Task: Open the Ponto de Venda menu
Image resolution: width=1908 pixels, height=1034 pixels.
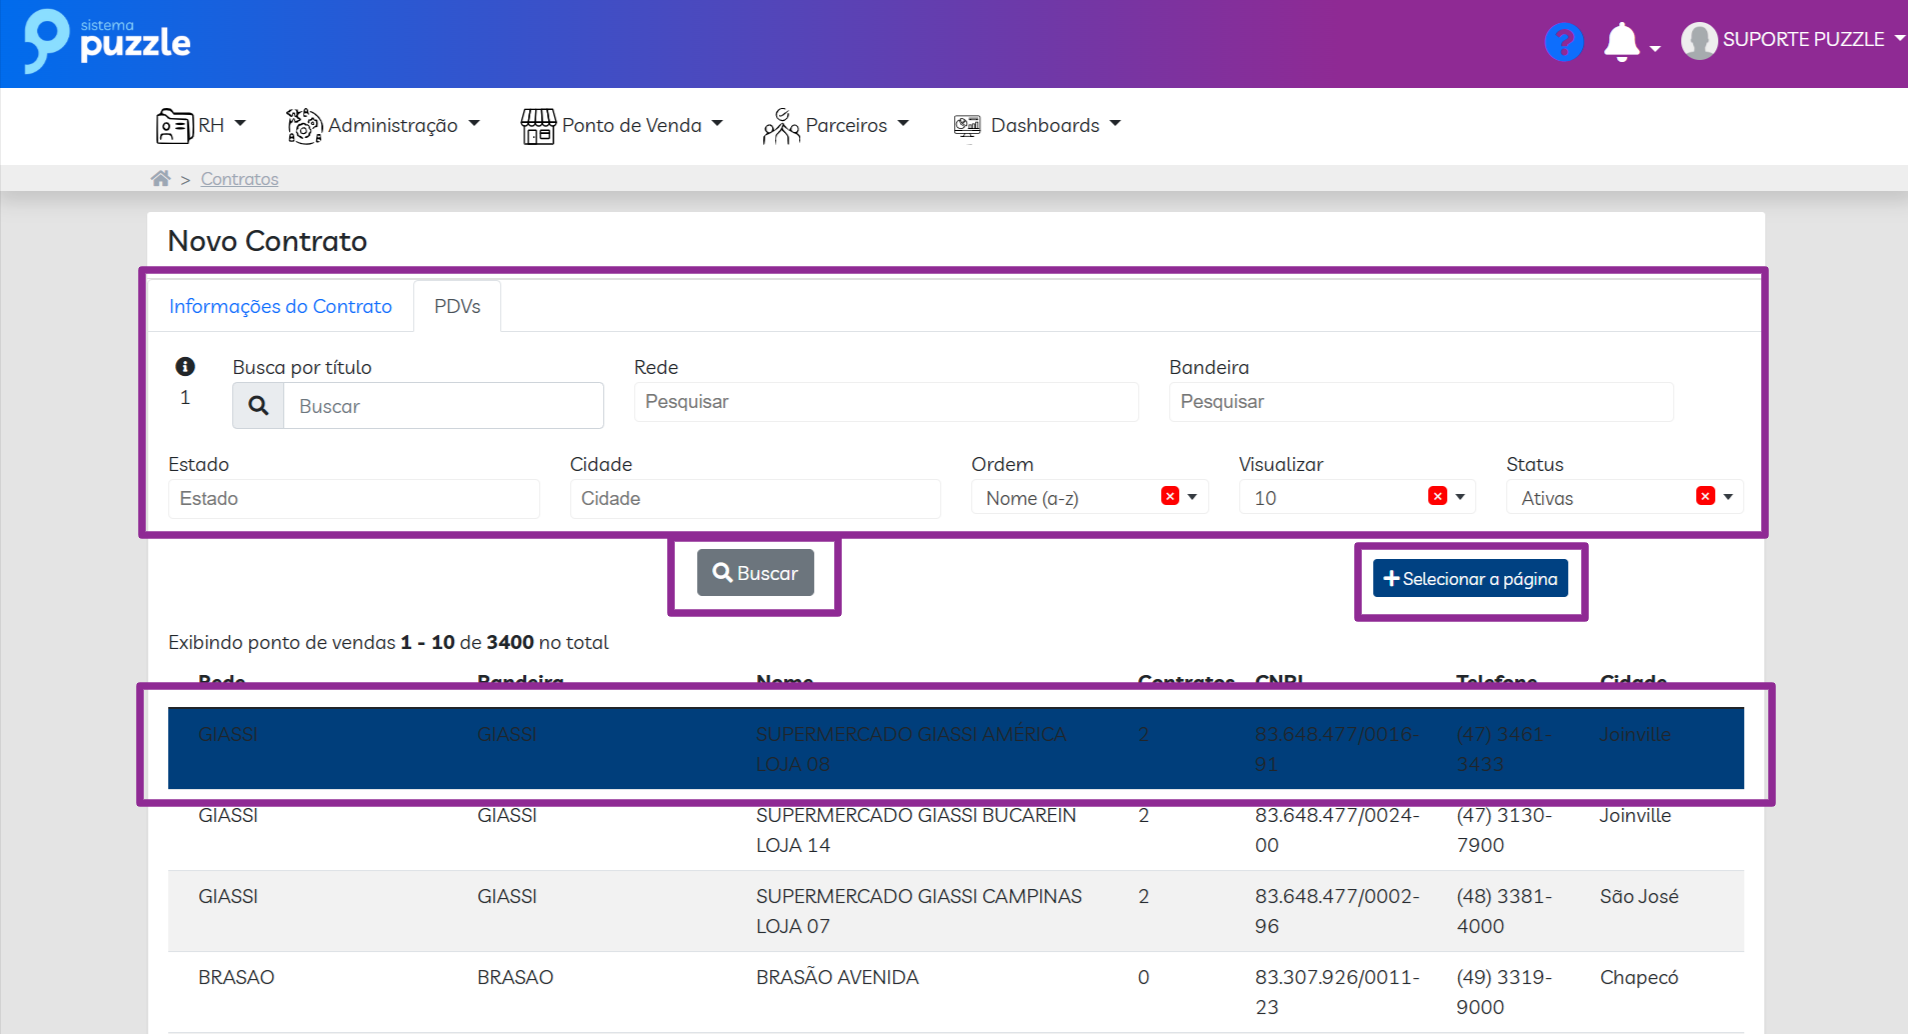Action: [622, 126]
